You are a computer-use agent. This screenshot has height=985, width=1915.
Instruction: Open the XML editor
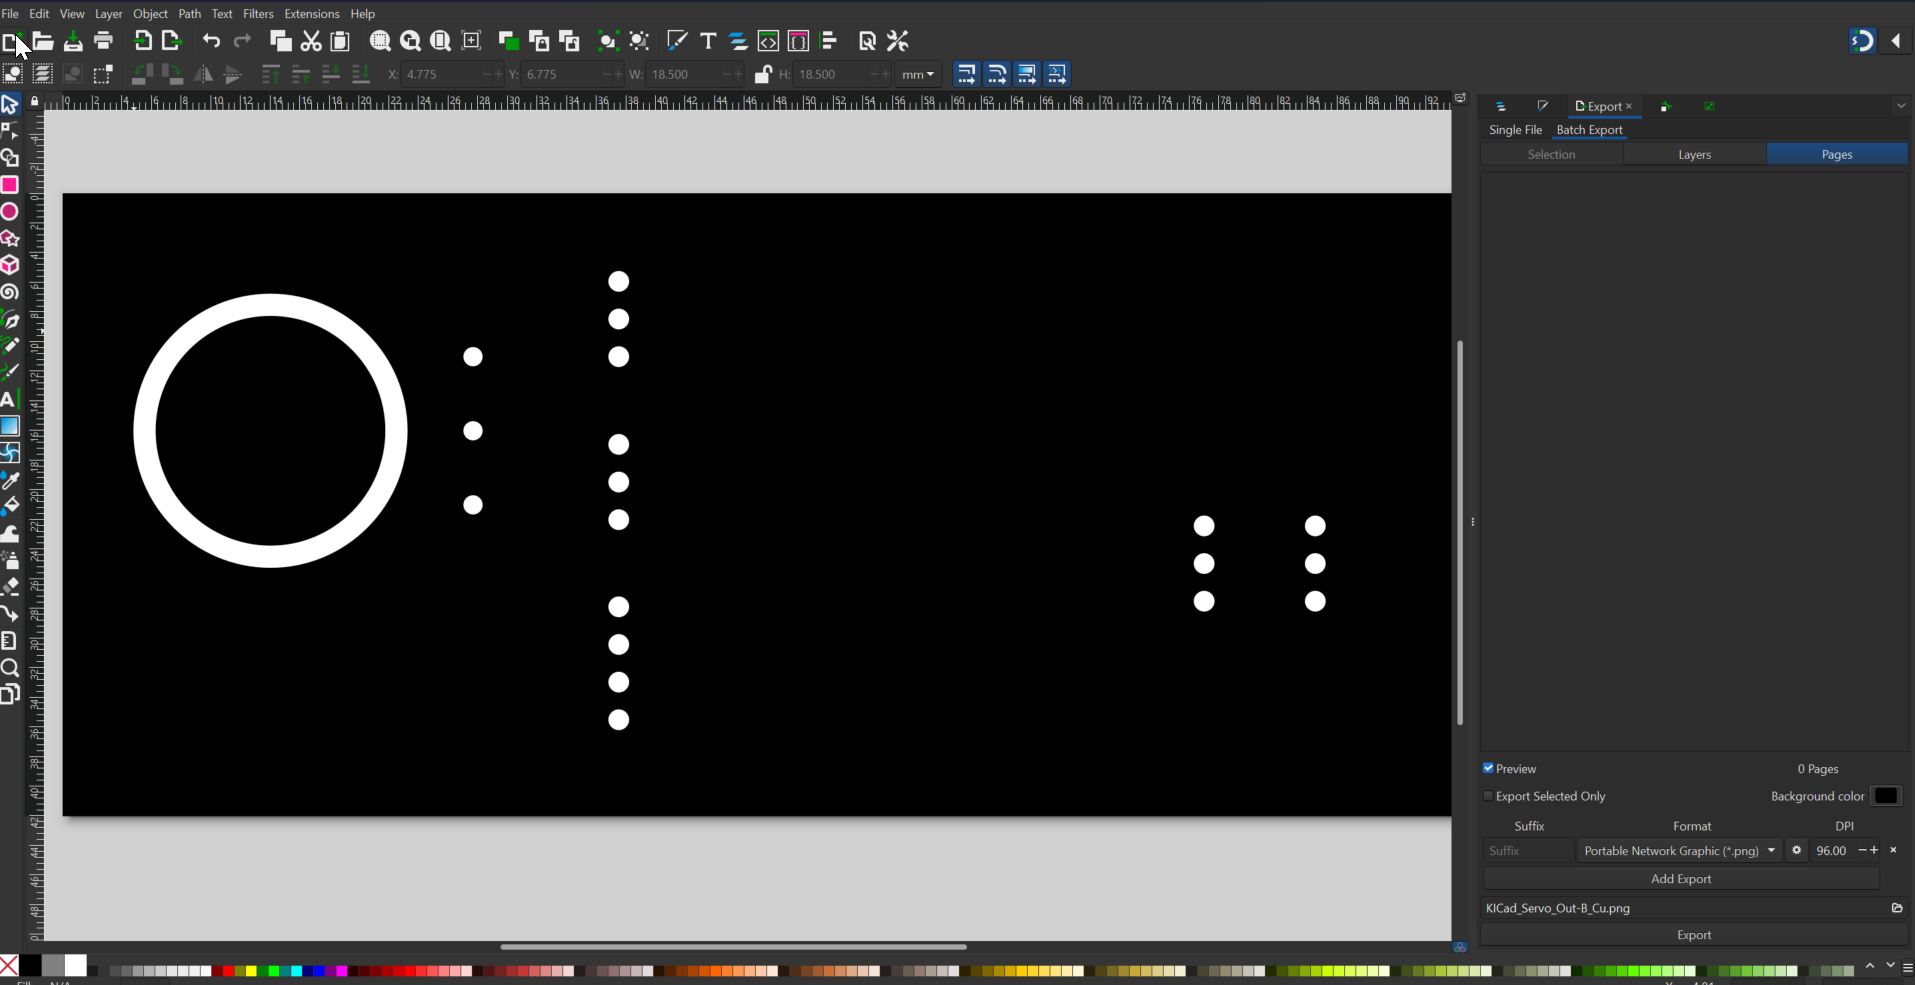click(768, 41)
